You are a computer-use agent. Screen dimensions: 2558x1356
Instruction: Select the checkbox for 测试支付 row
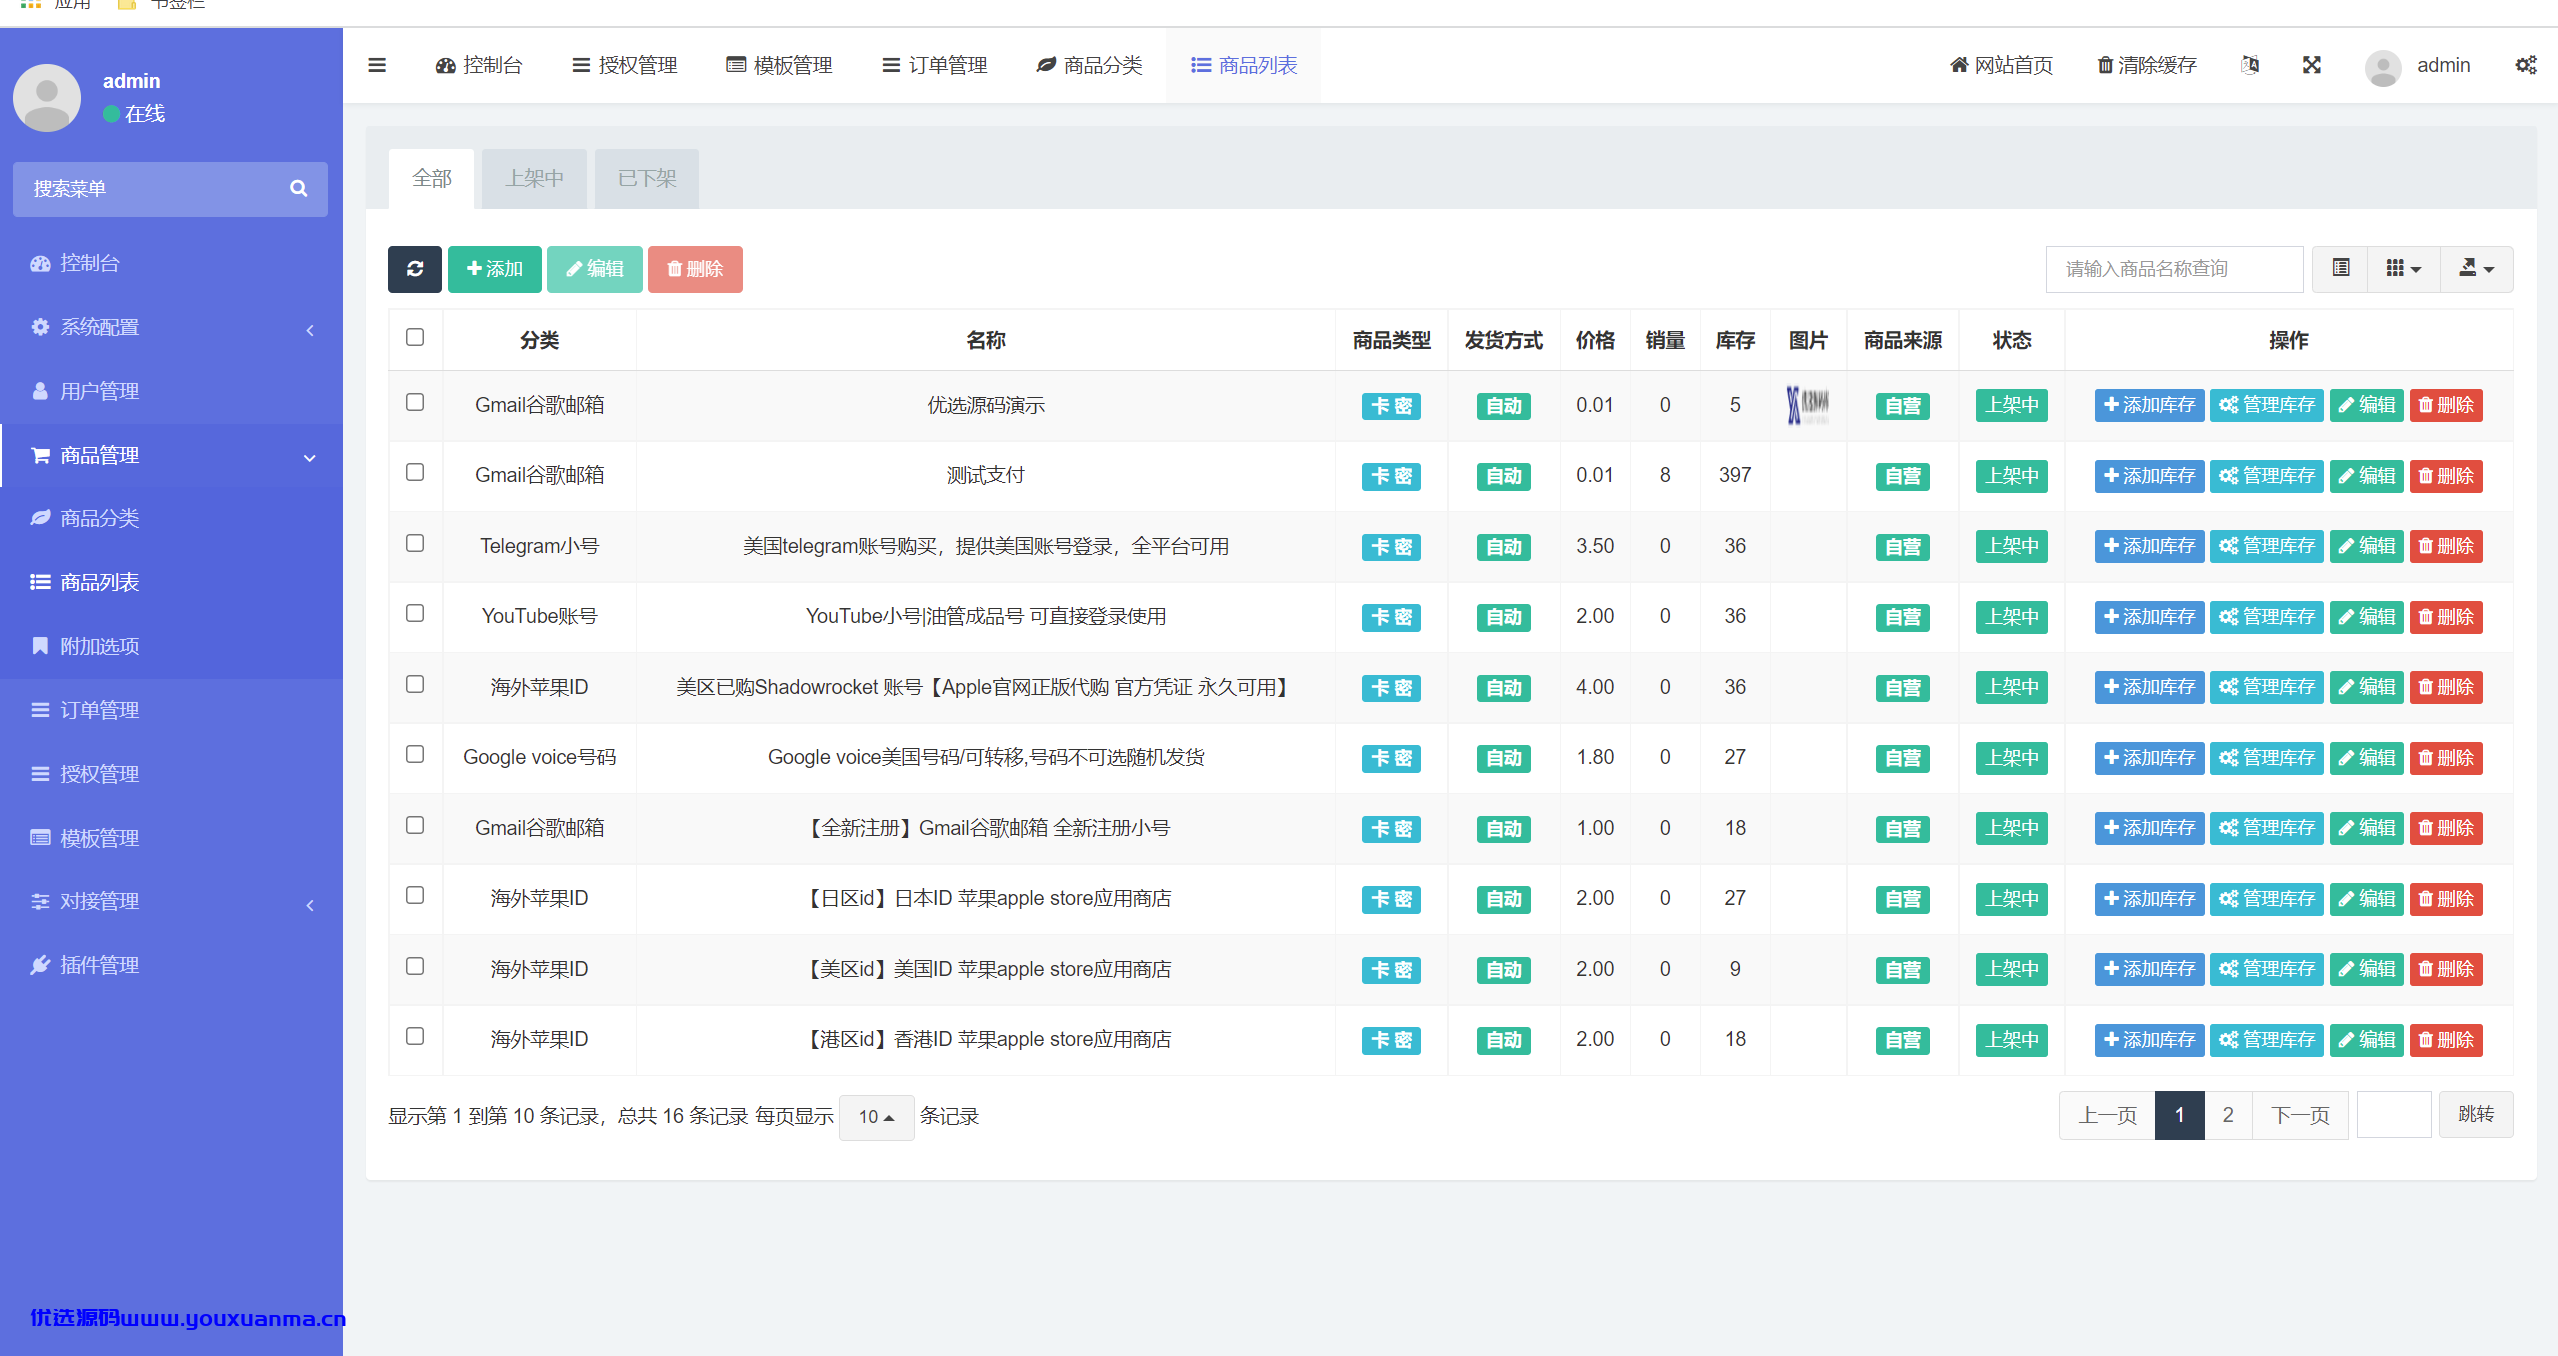click(x=415, y=472)
